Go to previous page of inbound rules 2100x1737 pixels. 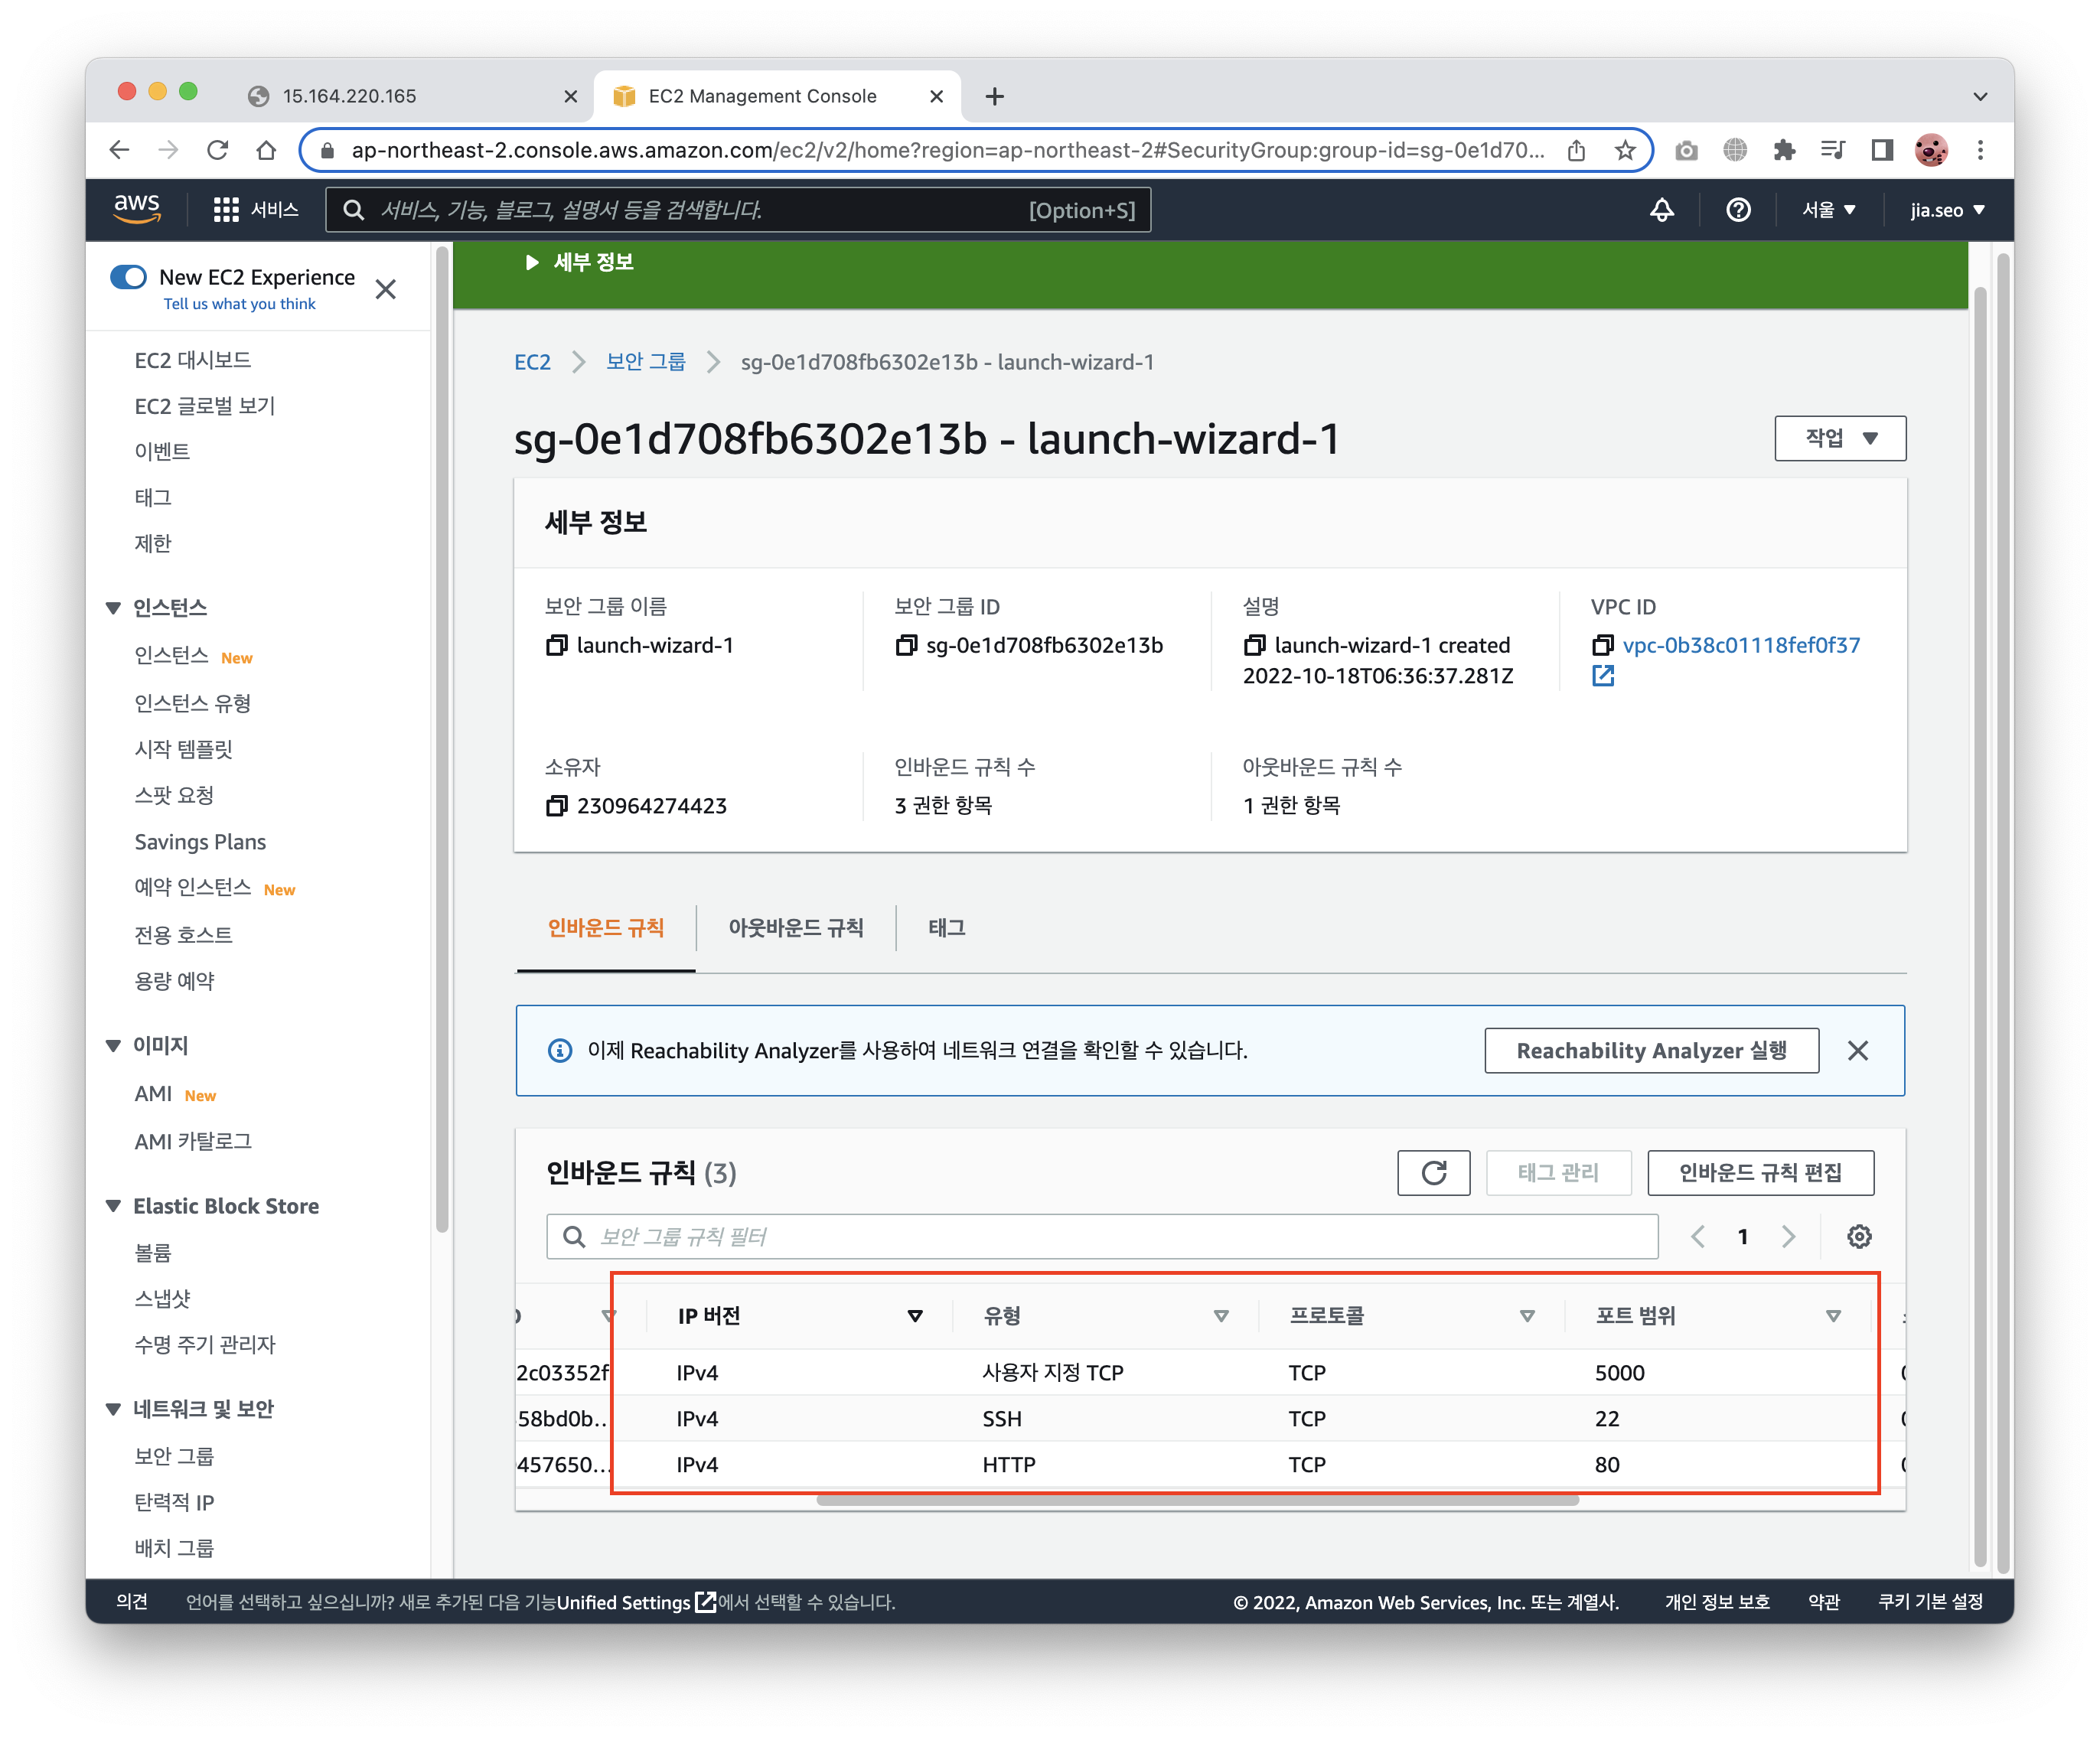pyautogui.click(x=1698, y=1237)
